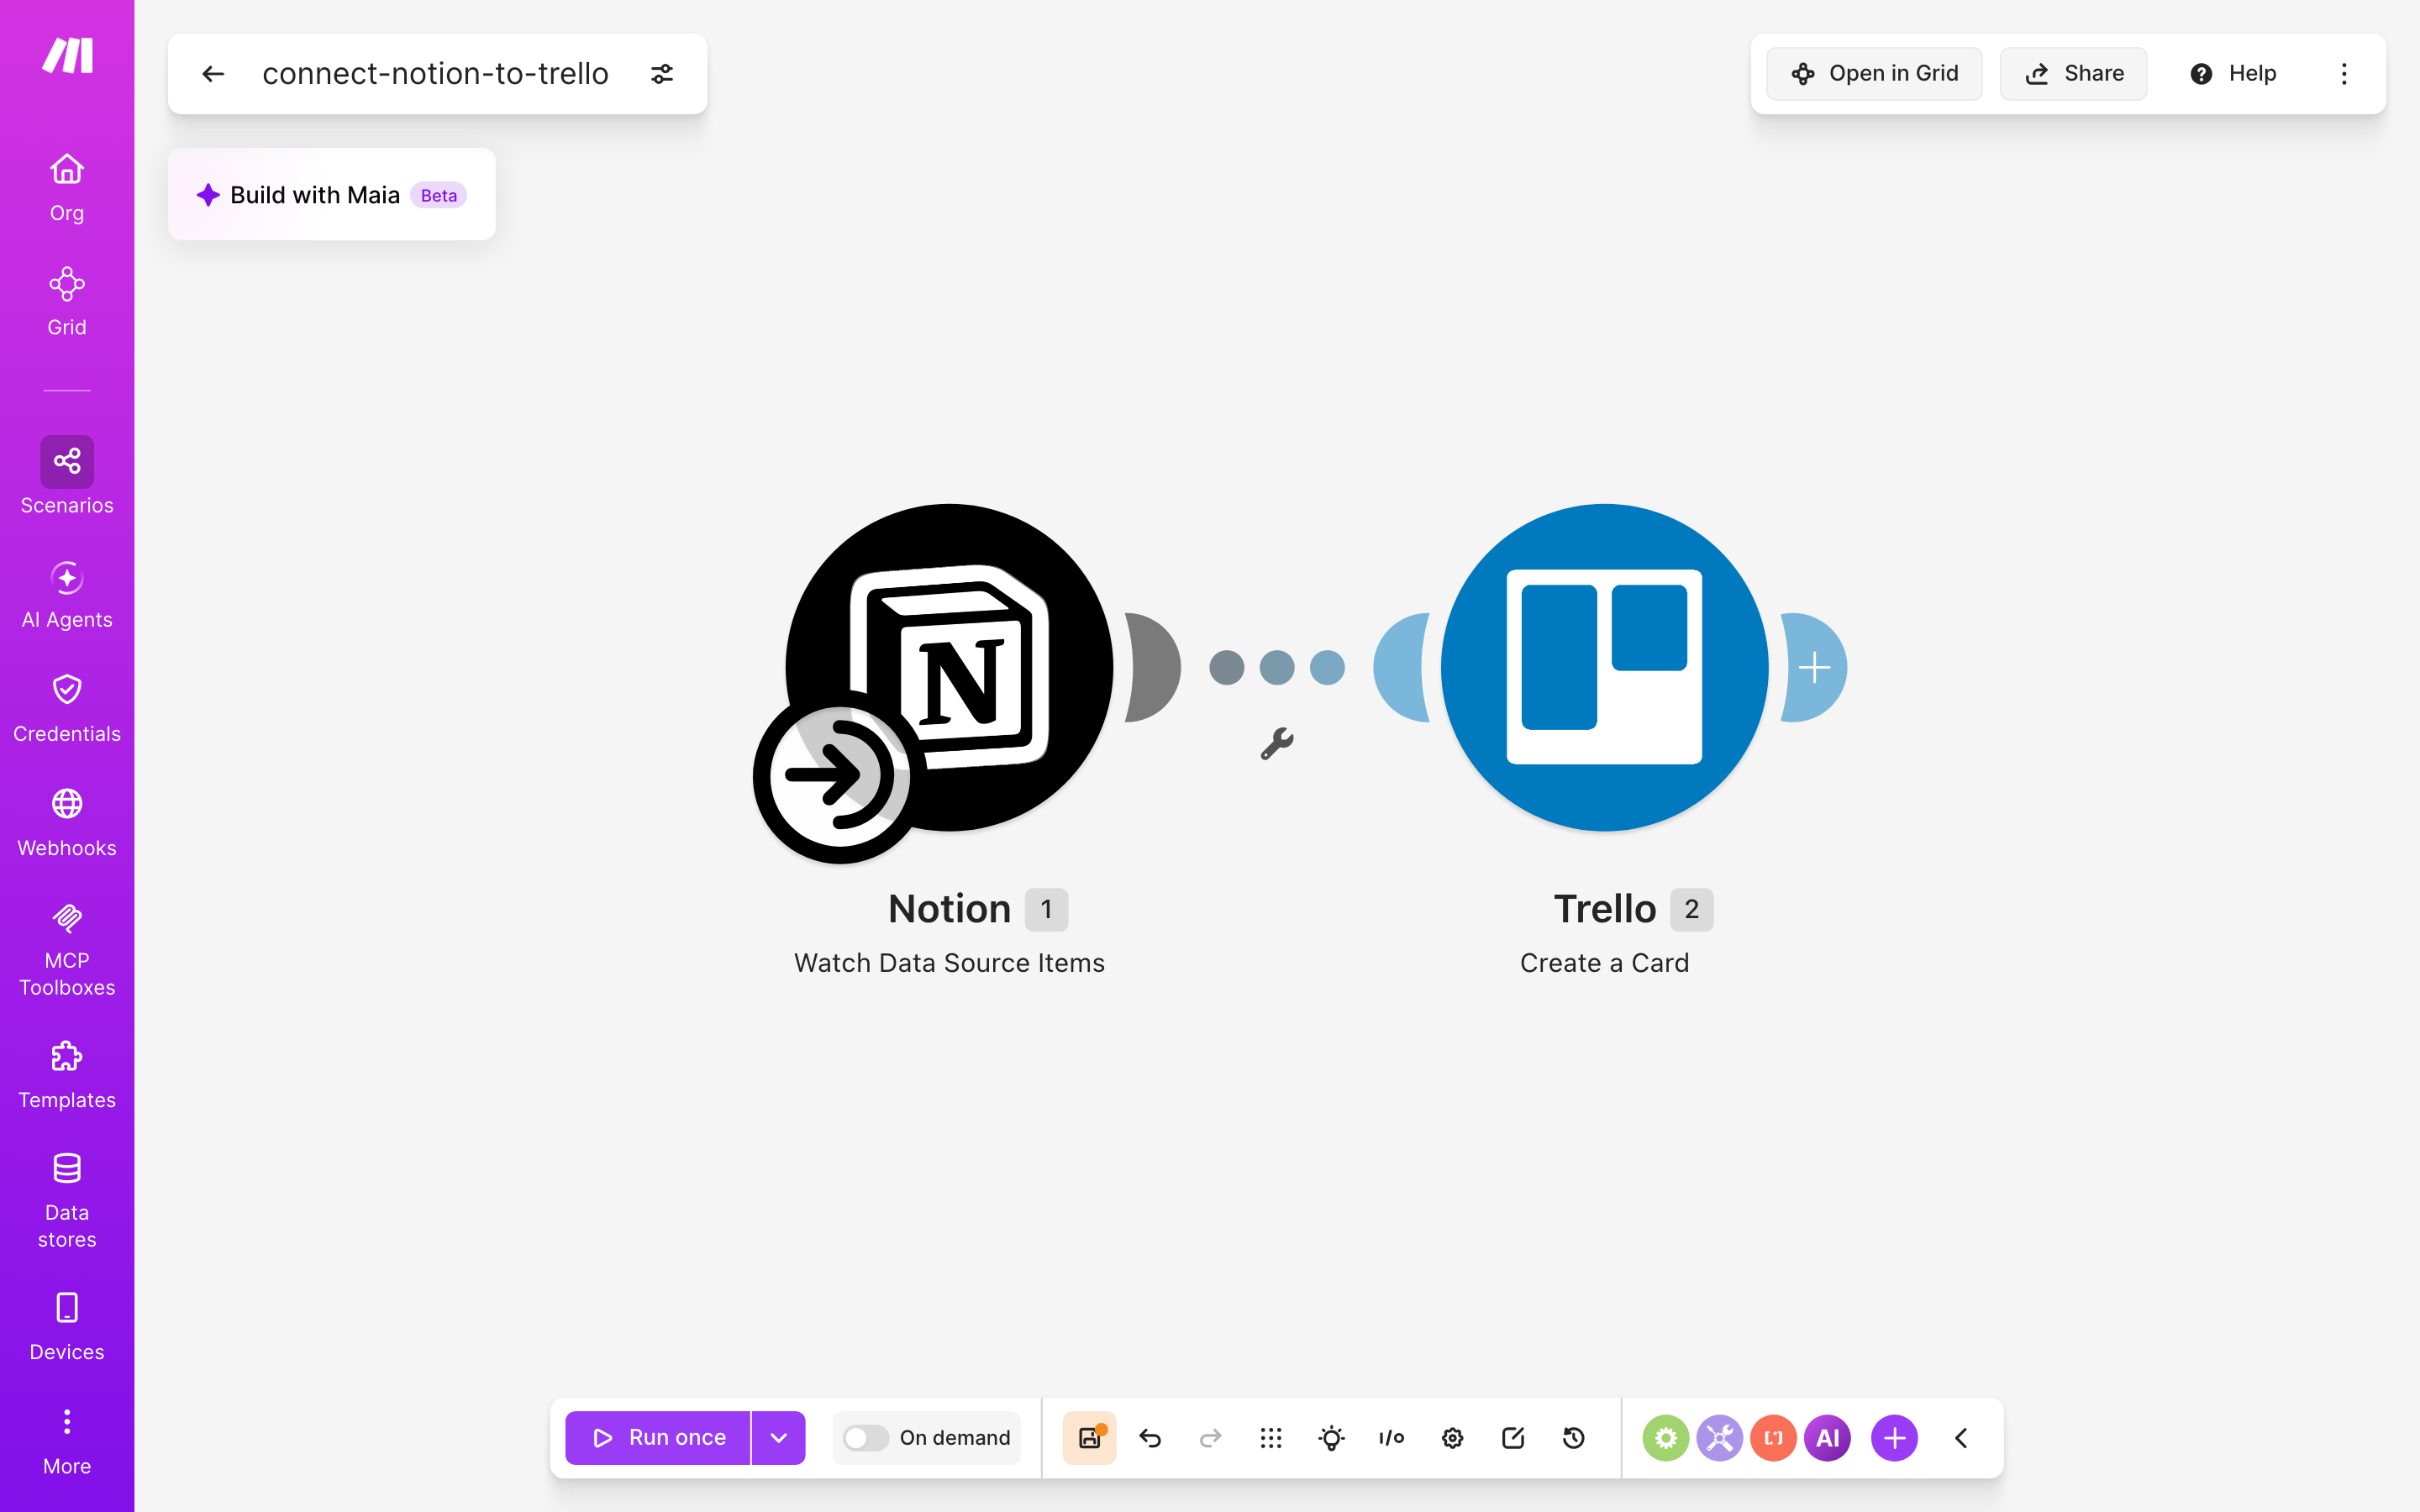This screenshot has height=1512, width=2420.
Task: Open Webhooks in sidebar
Action: pos(67,823)
